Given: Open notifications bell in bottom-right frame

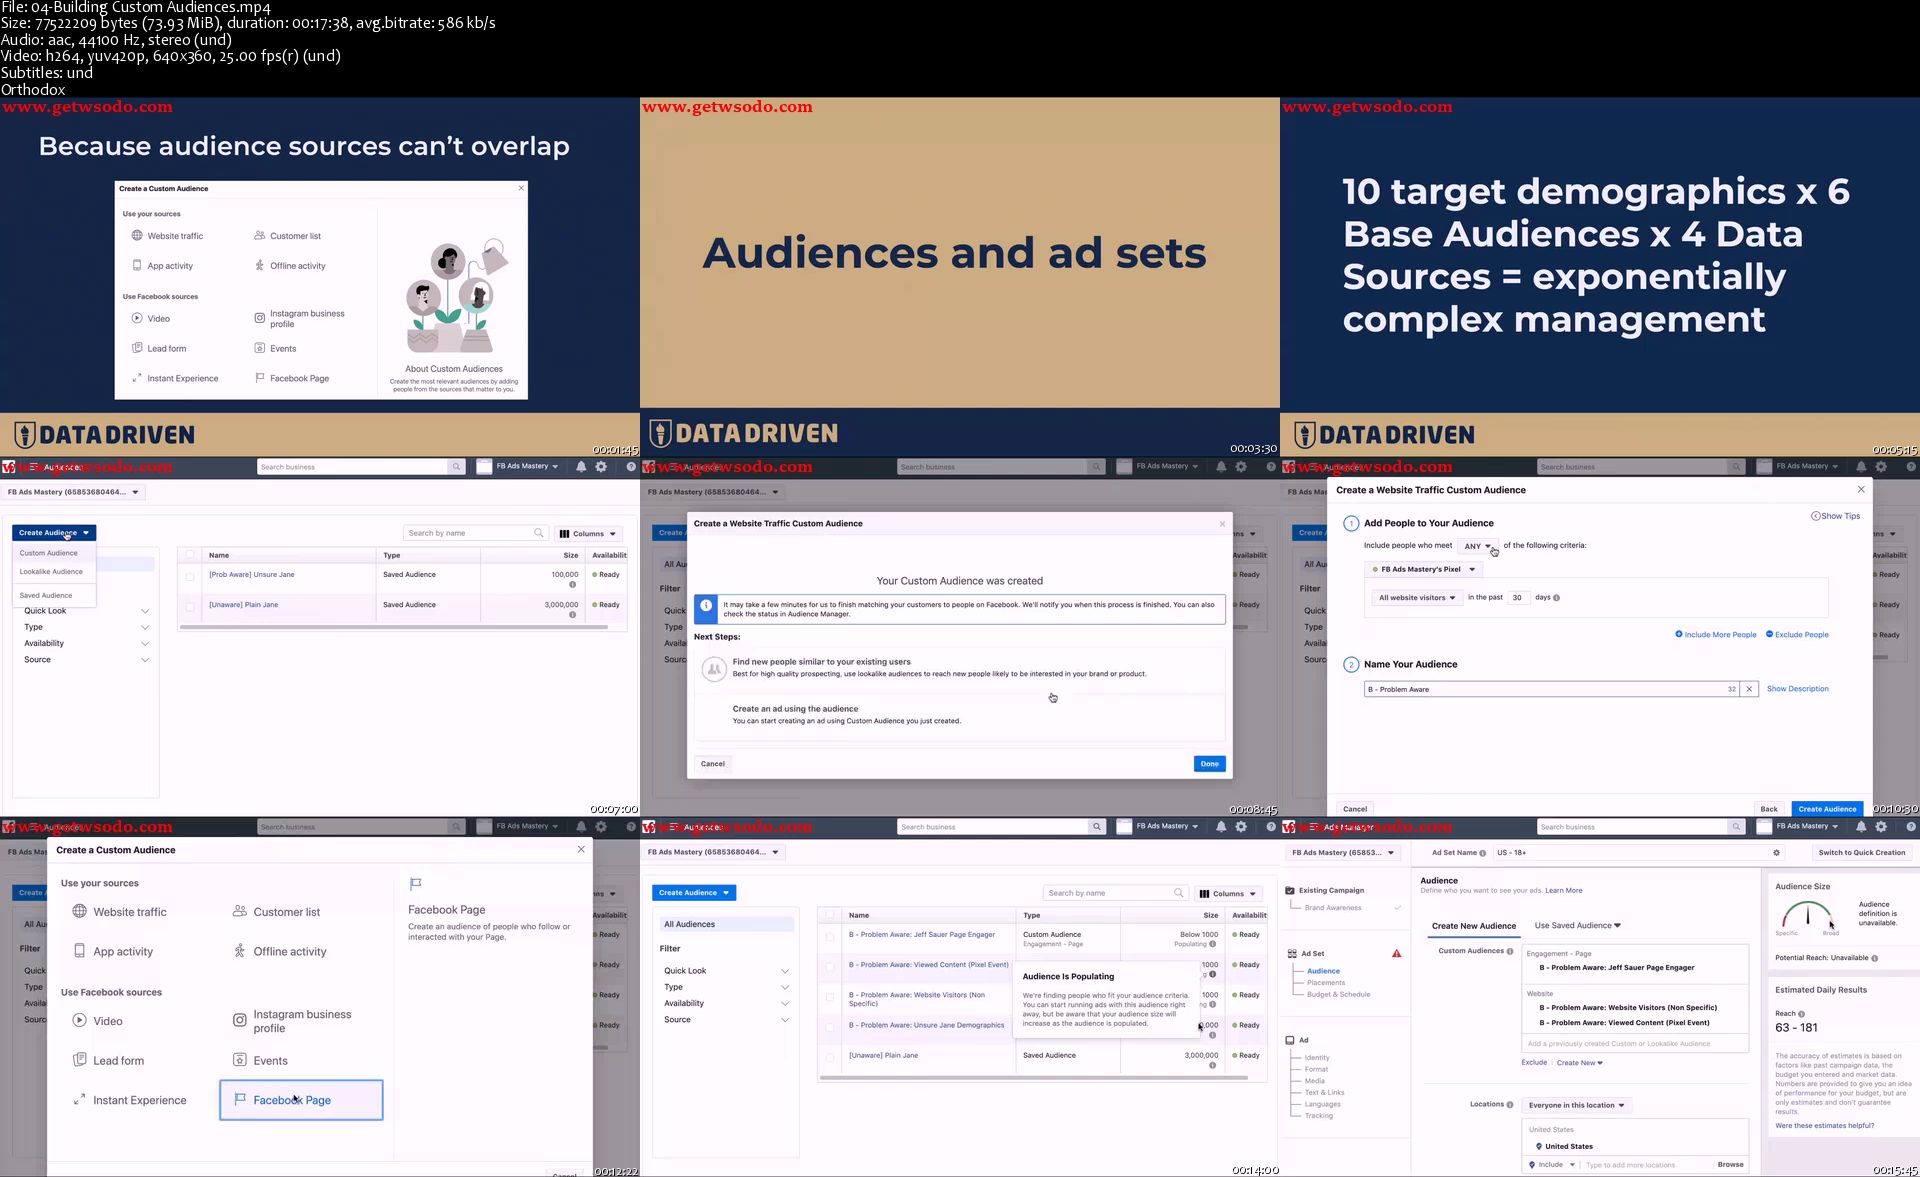Looking at the screenshot, I should pos(1860,827).
